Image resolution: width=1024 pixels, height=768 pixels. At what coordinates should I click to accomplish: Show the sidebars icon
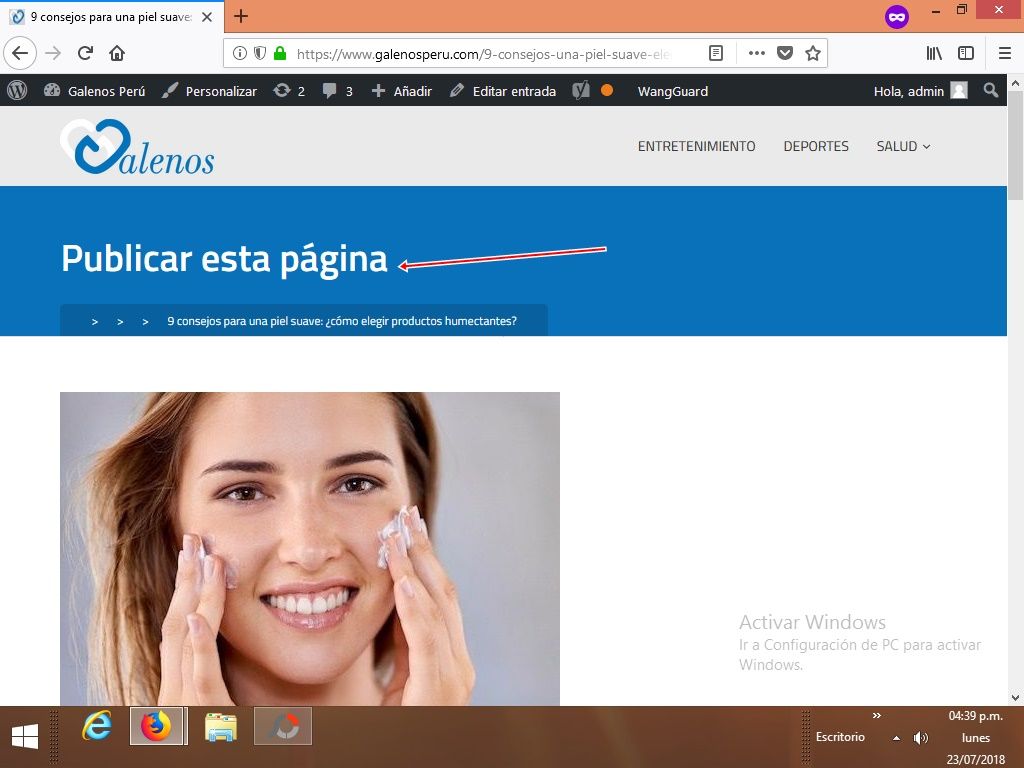[966, 53]
